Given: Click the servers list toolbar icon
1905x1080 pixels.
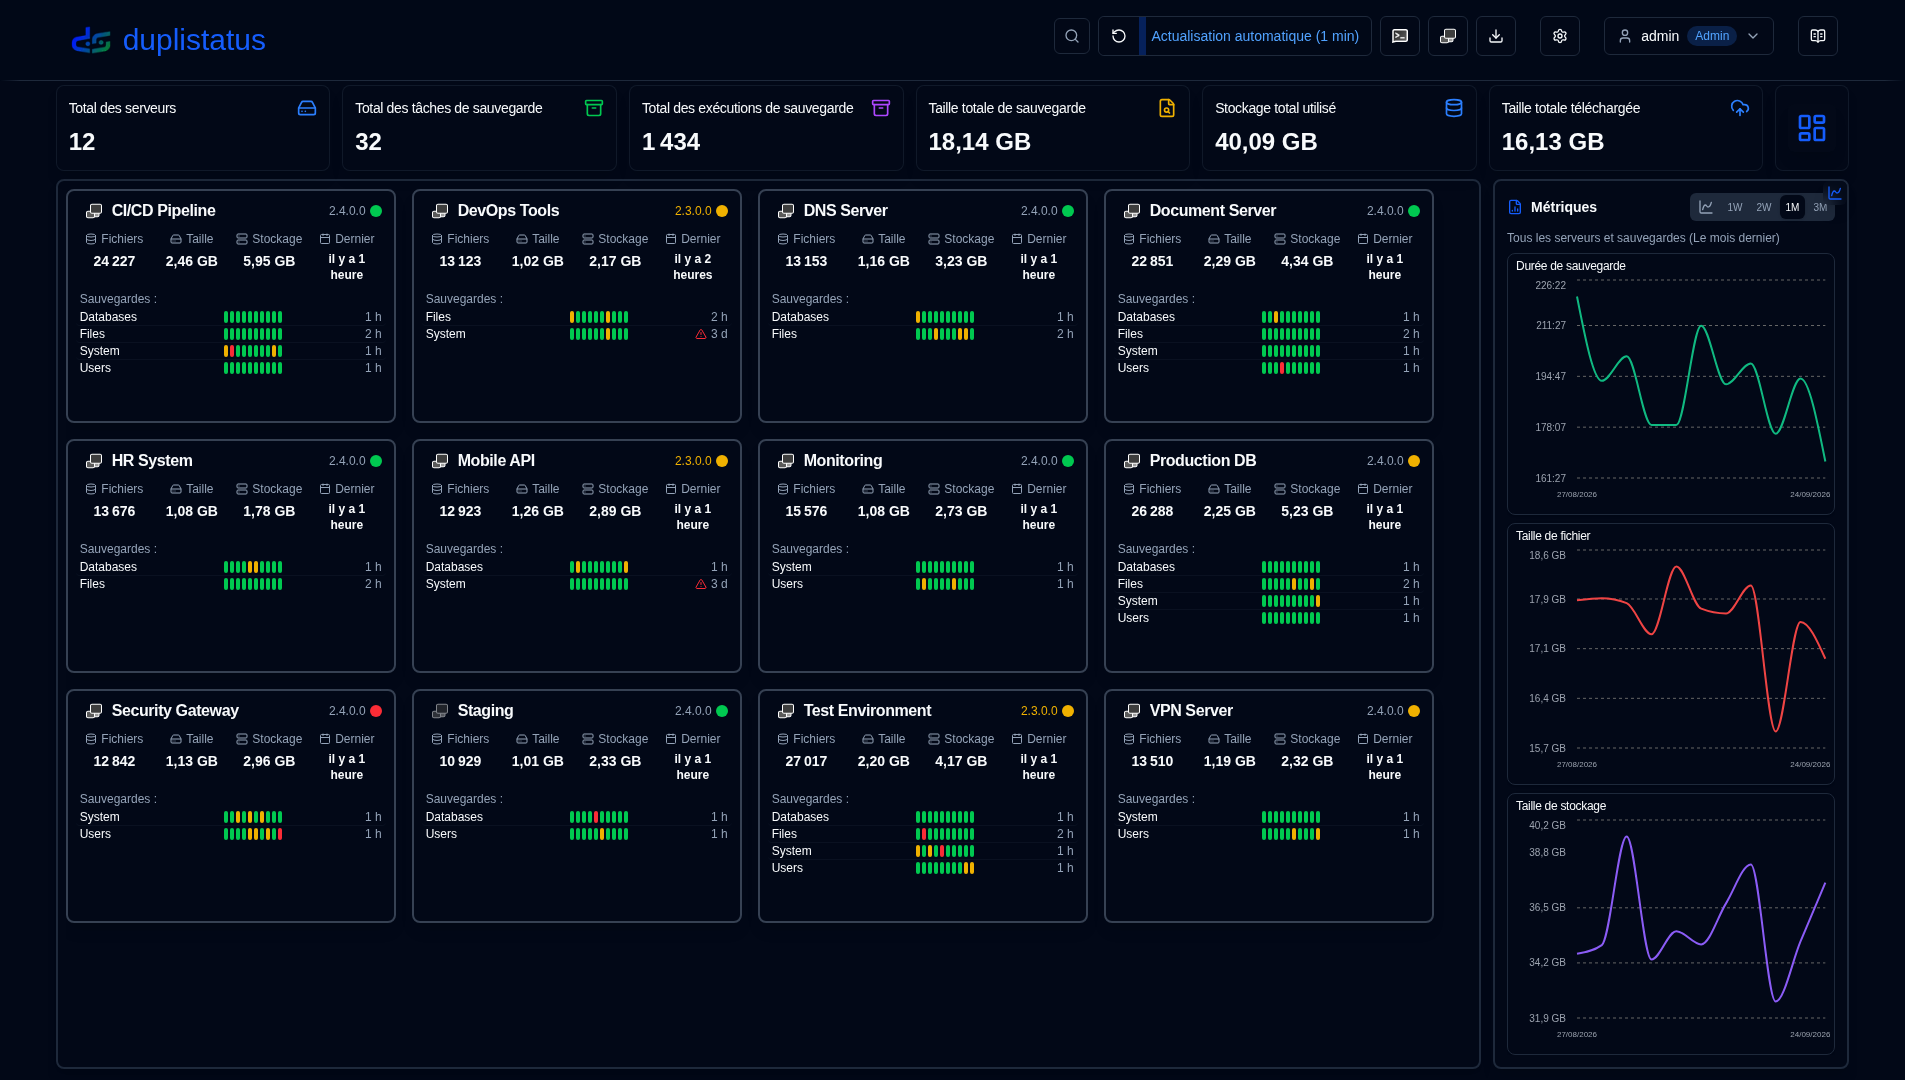Looking at the screenshot, I should click(1447, 36).
